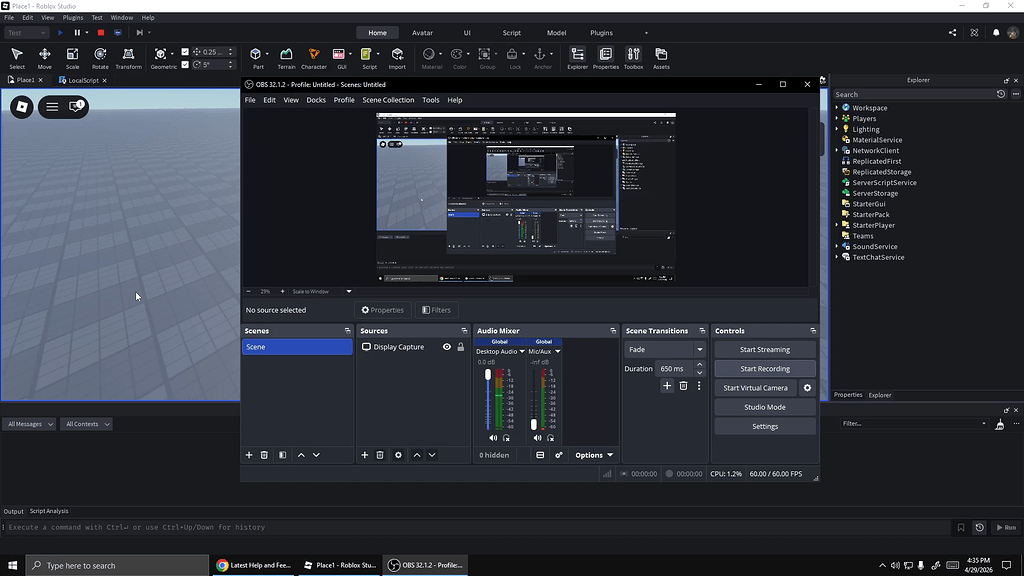Toggle the rotate snap increment checkbox
1024x576 pixels.
point(185,64)
